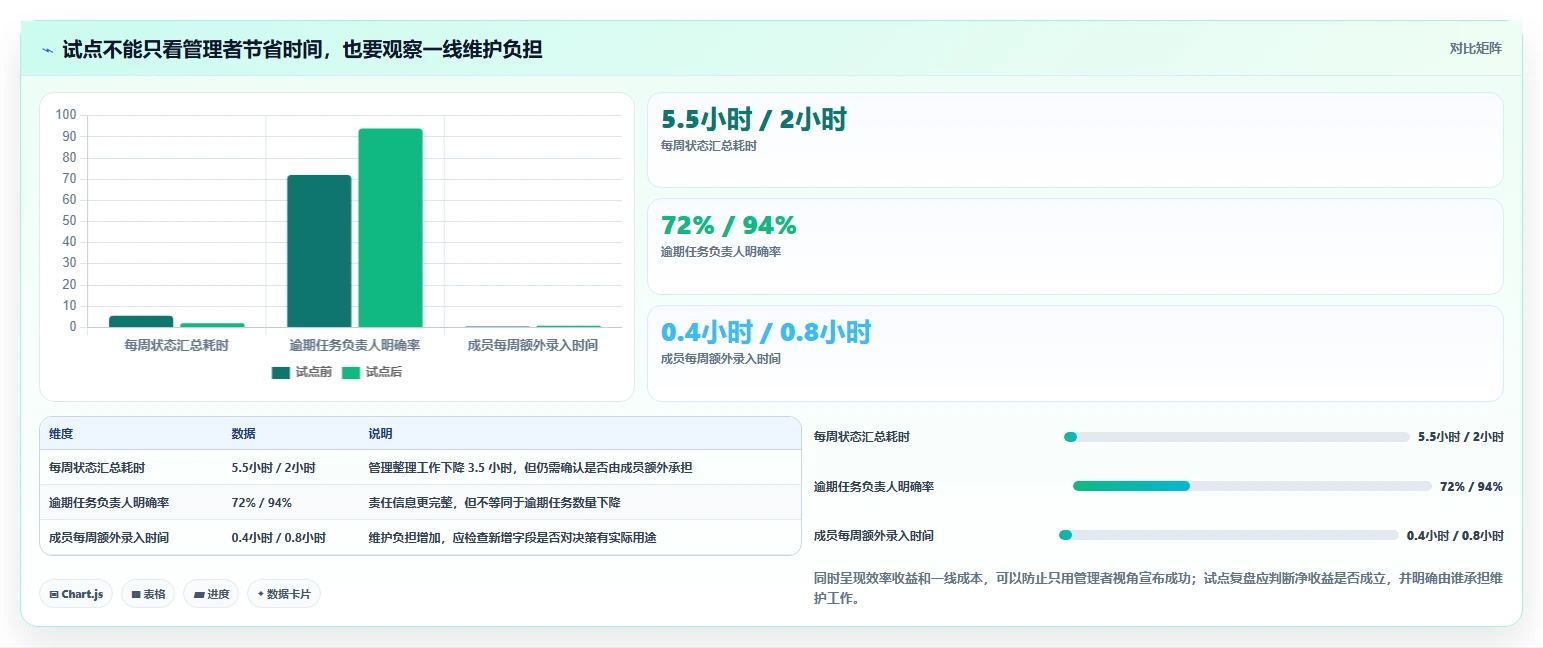
Task: Click the large 0.4小时 / 0.8小时 card value
Action: click(x=766, y=332)
